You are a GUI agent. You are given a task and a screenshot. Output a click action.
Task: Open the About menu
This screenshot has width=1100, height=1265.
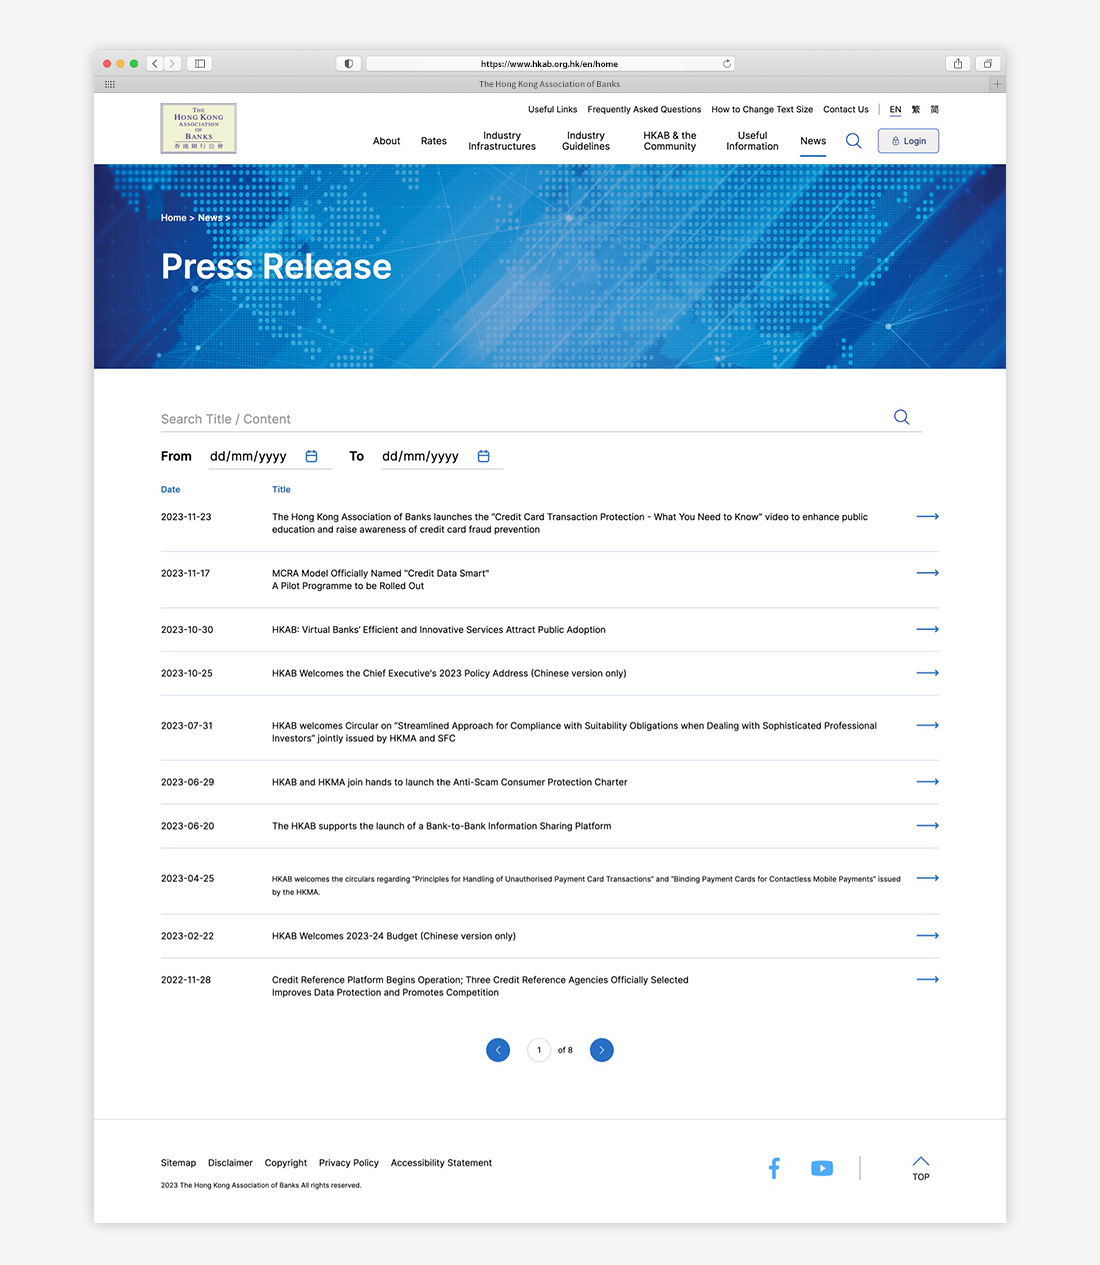pyautogui.click(x=386, y=141)
